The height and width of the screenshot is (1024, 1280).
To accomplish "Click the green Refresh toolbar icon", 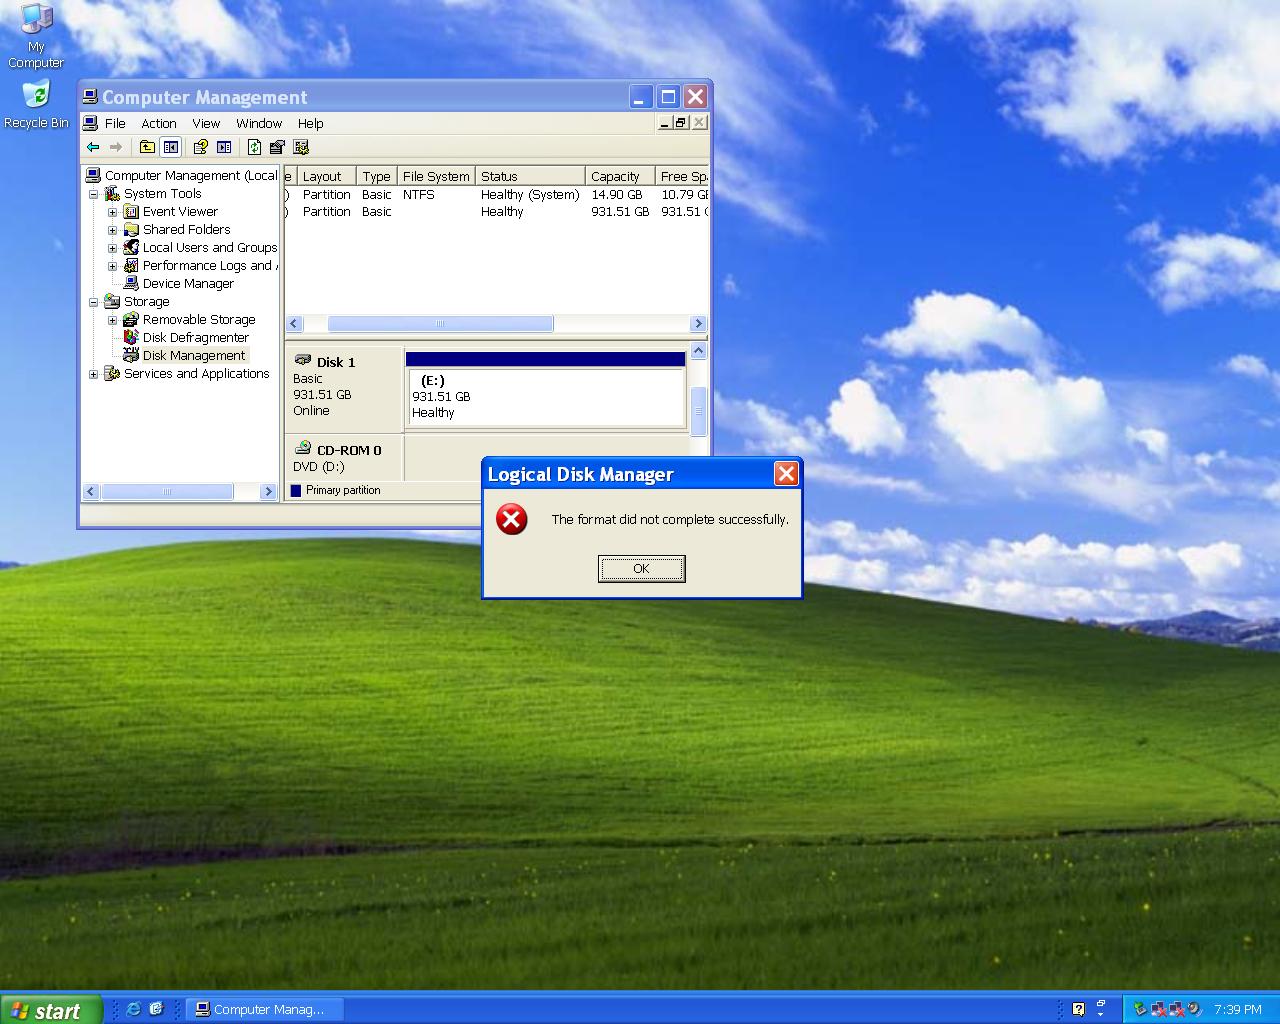I will click(254, 147).
